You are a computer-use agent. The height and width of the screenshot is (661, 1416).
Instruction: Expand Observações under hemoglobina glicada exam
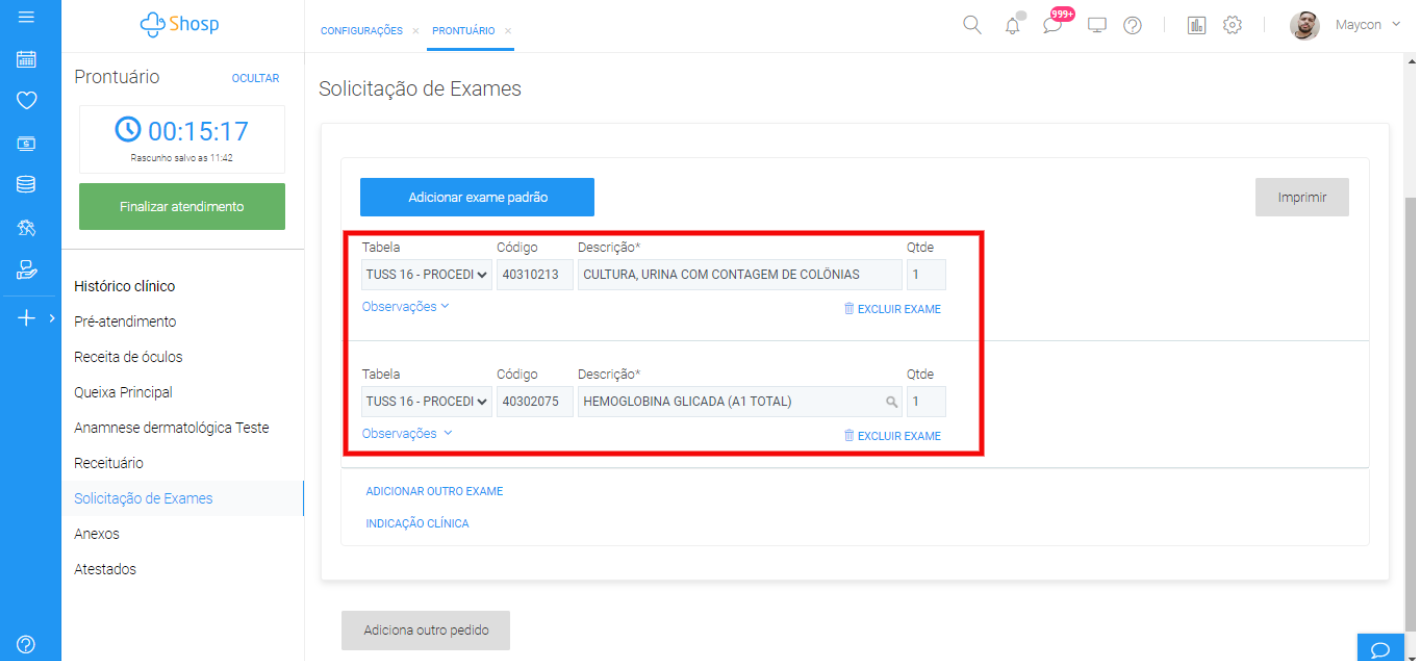pos(407,434)
